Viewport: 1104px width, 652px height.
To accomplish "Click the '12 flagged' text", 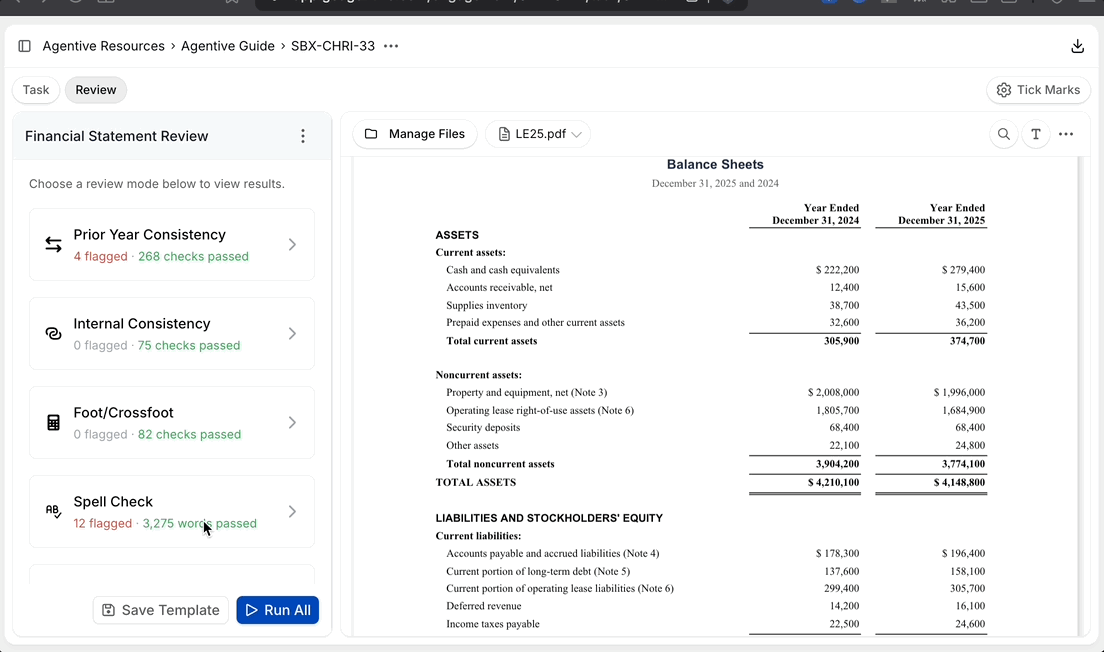I will coord(102,523).
